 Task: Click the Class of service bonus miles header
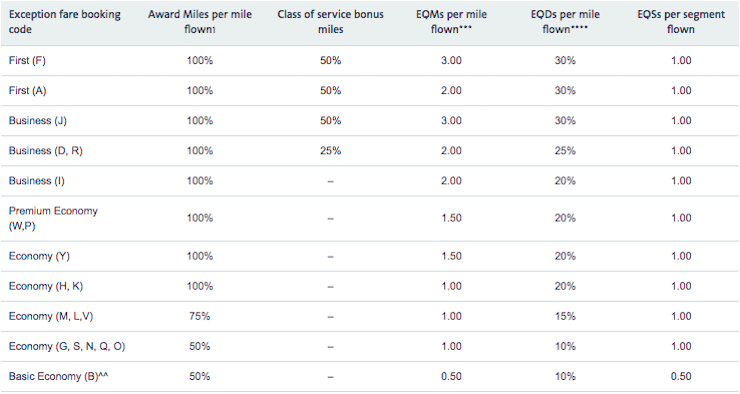coord(330,22)
